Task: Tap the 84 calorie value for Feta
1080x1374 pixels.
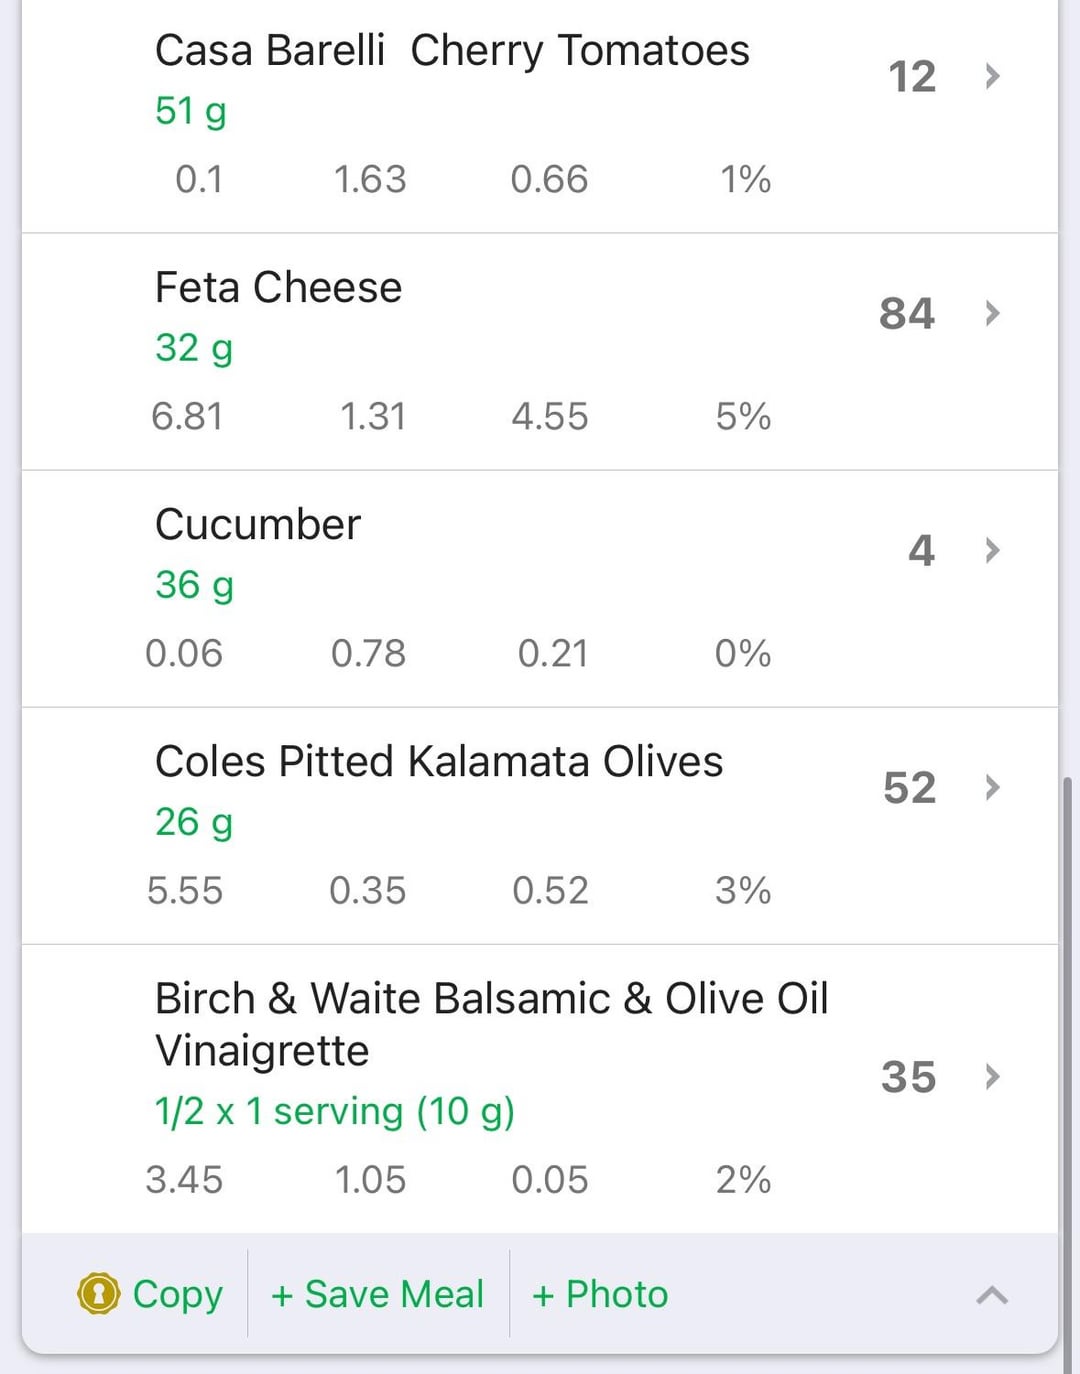Action: [x=907, y=313]
